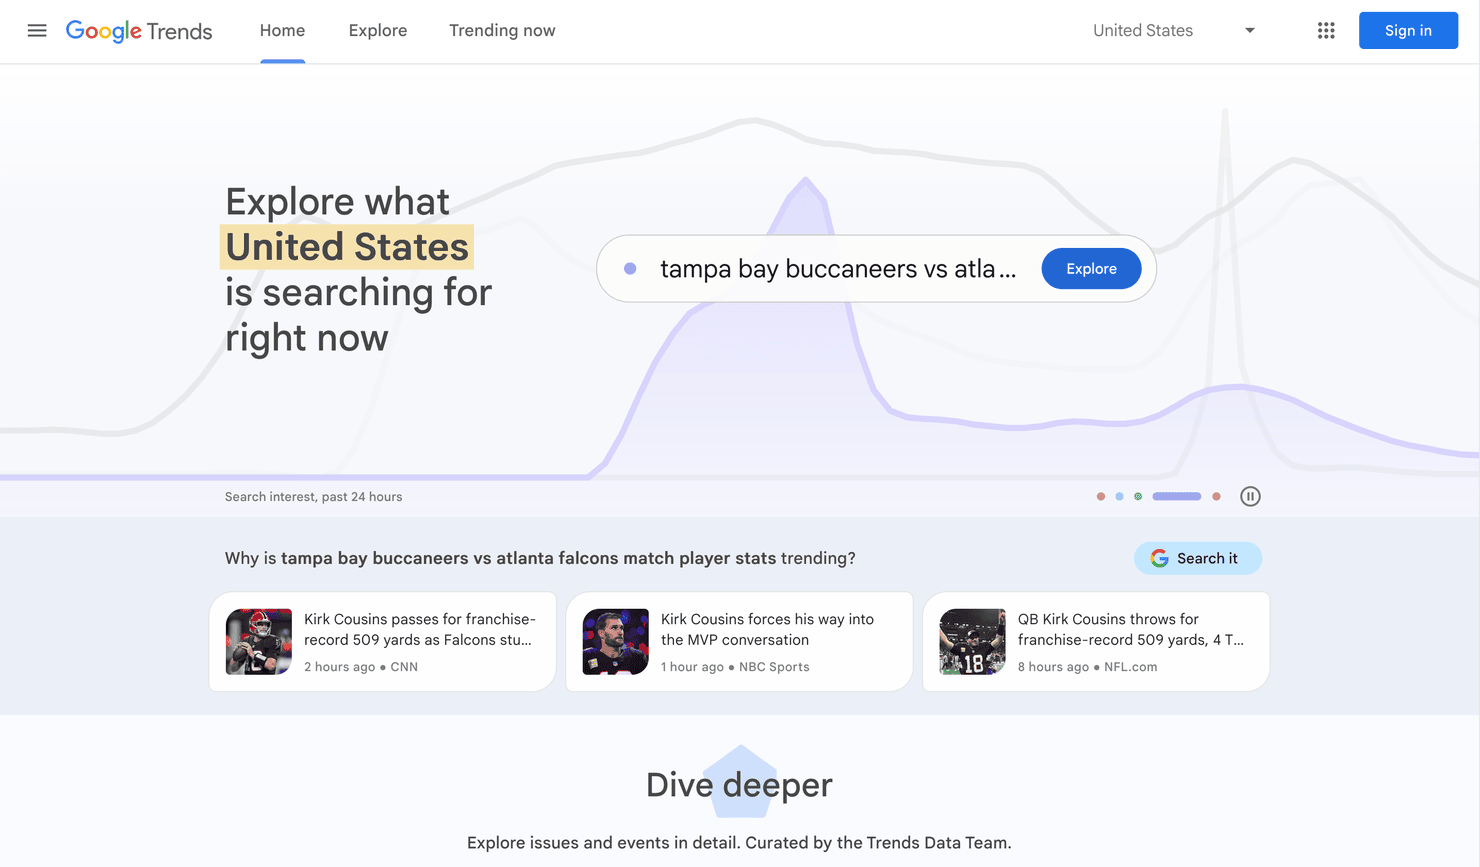Screen dimensions: 1480x867
Task: Click '2 hours ago • CNN' text
Action: tap(361, 667)
